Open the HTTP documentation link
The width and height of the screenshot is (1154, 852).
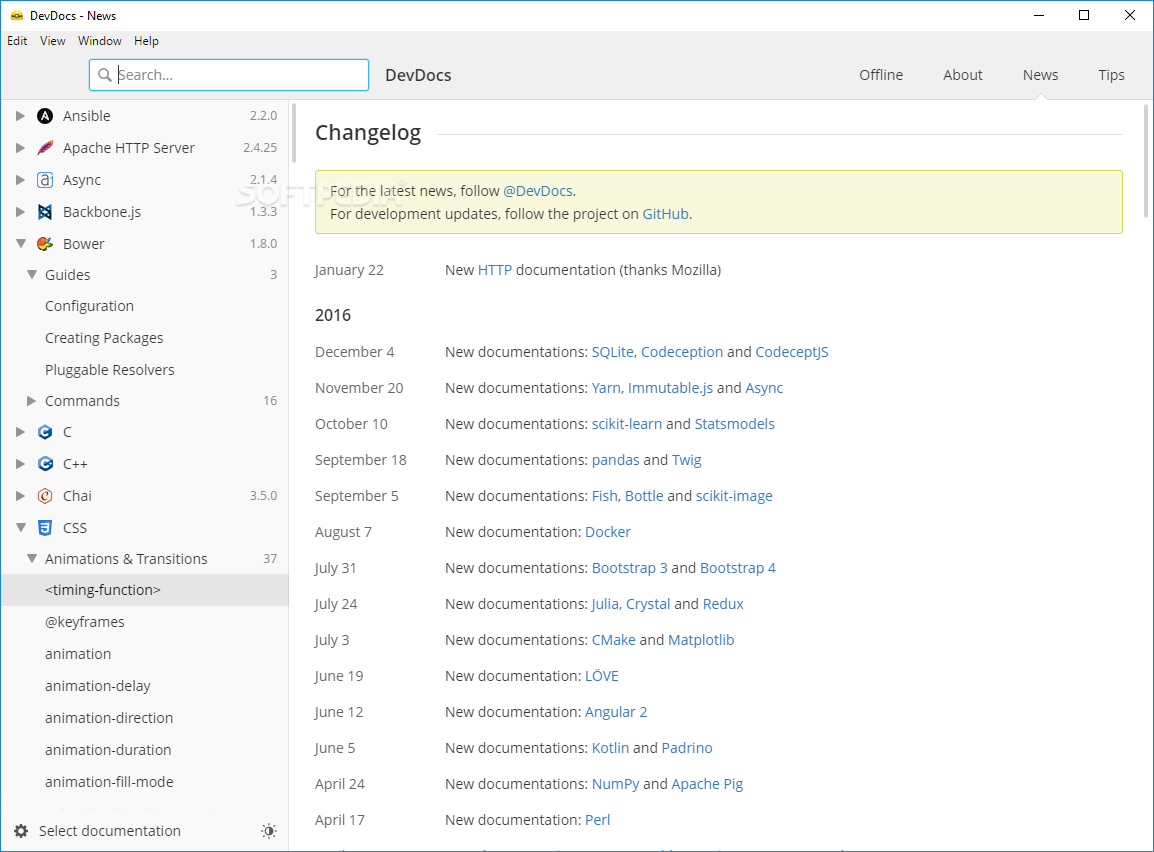[495, 270]
